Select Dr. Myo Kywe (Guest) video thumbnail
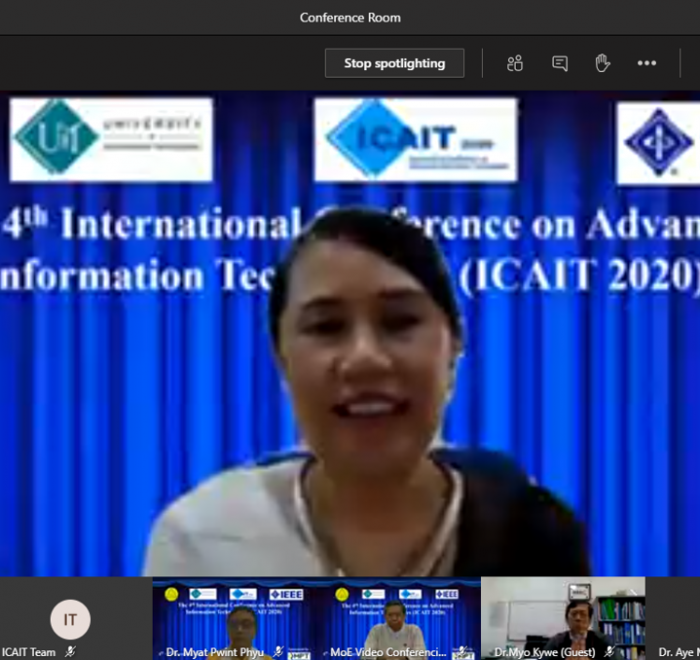 tap(562, 612)
